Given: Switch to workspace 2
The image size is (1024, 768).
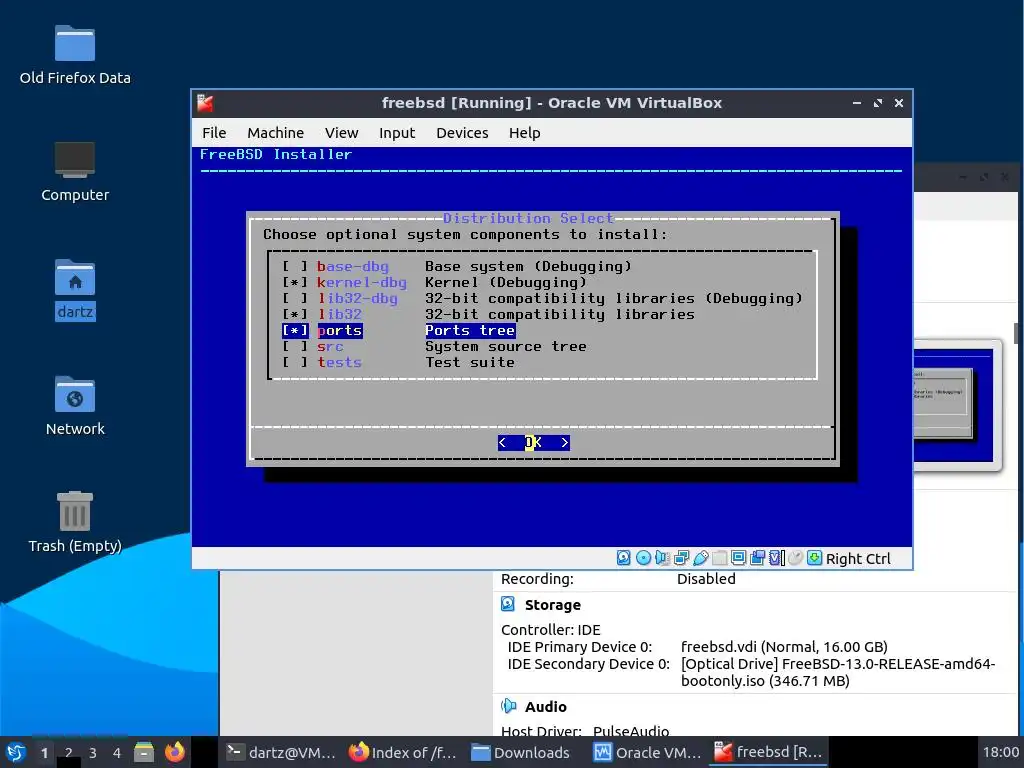Looking at the screenshot, I should tap(69, 753).
